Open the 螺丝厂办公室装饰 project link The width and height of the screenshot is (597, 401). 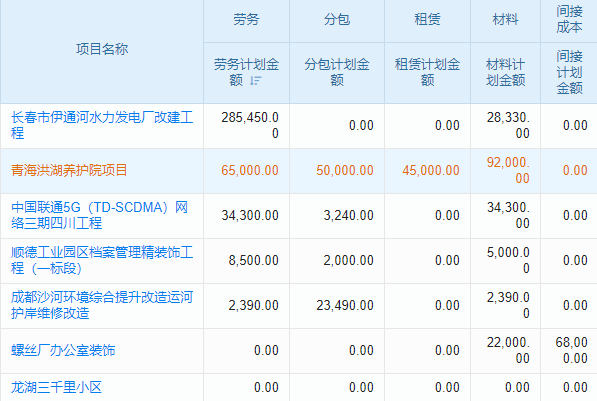63,350
